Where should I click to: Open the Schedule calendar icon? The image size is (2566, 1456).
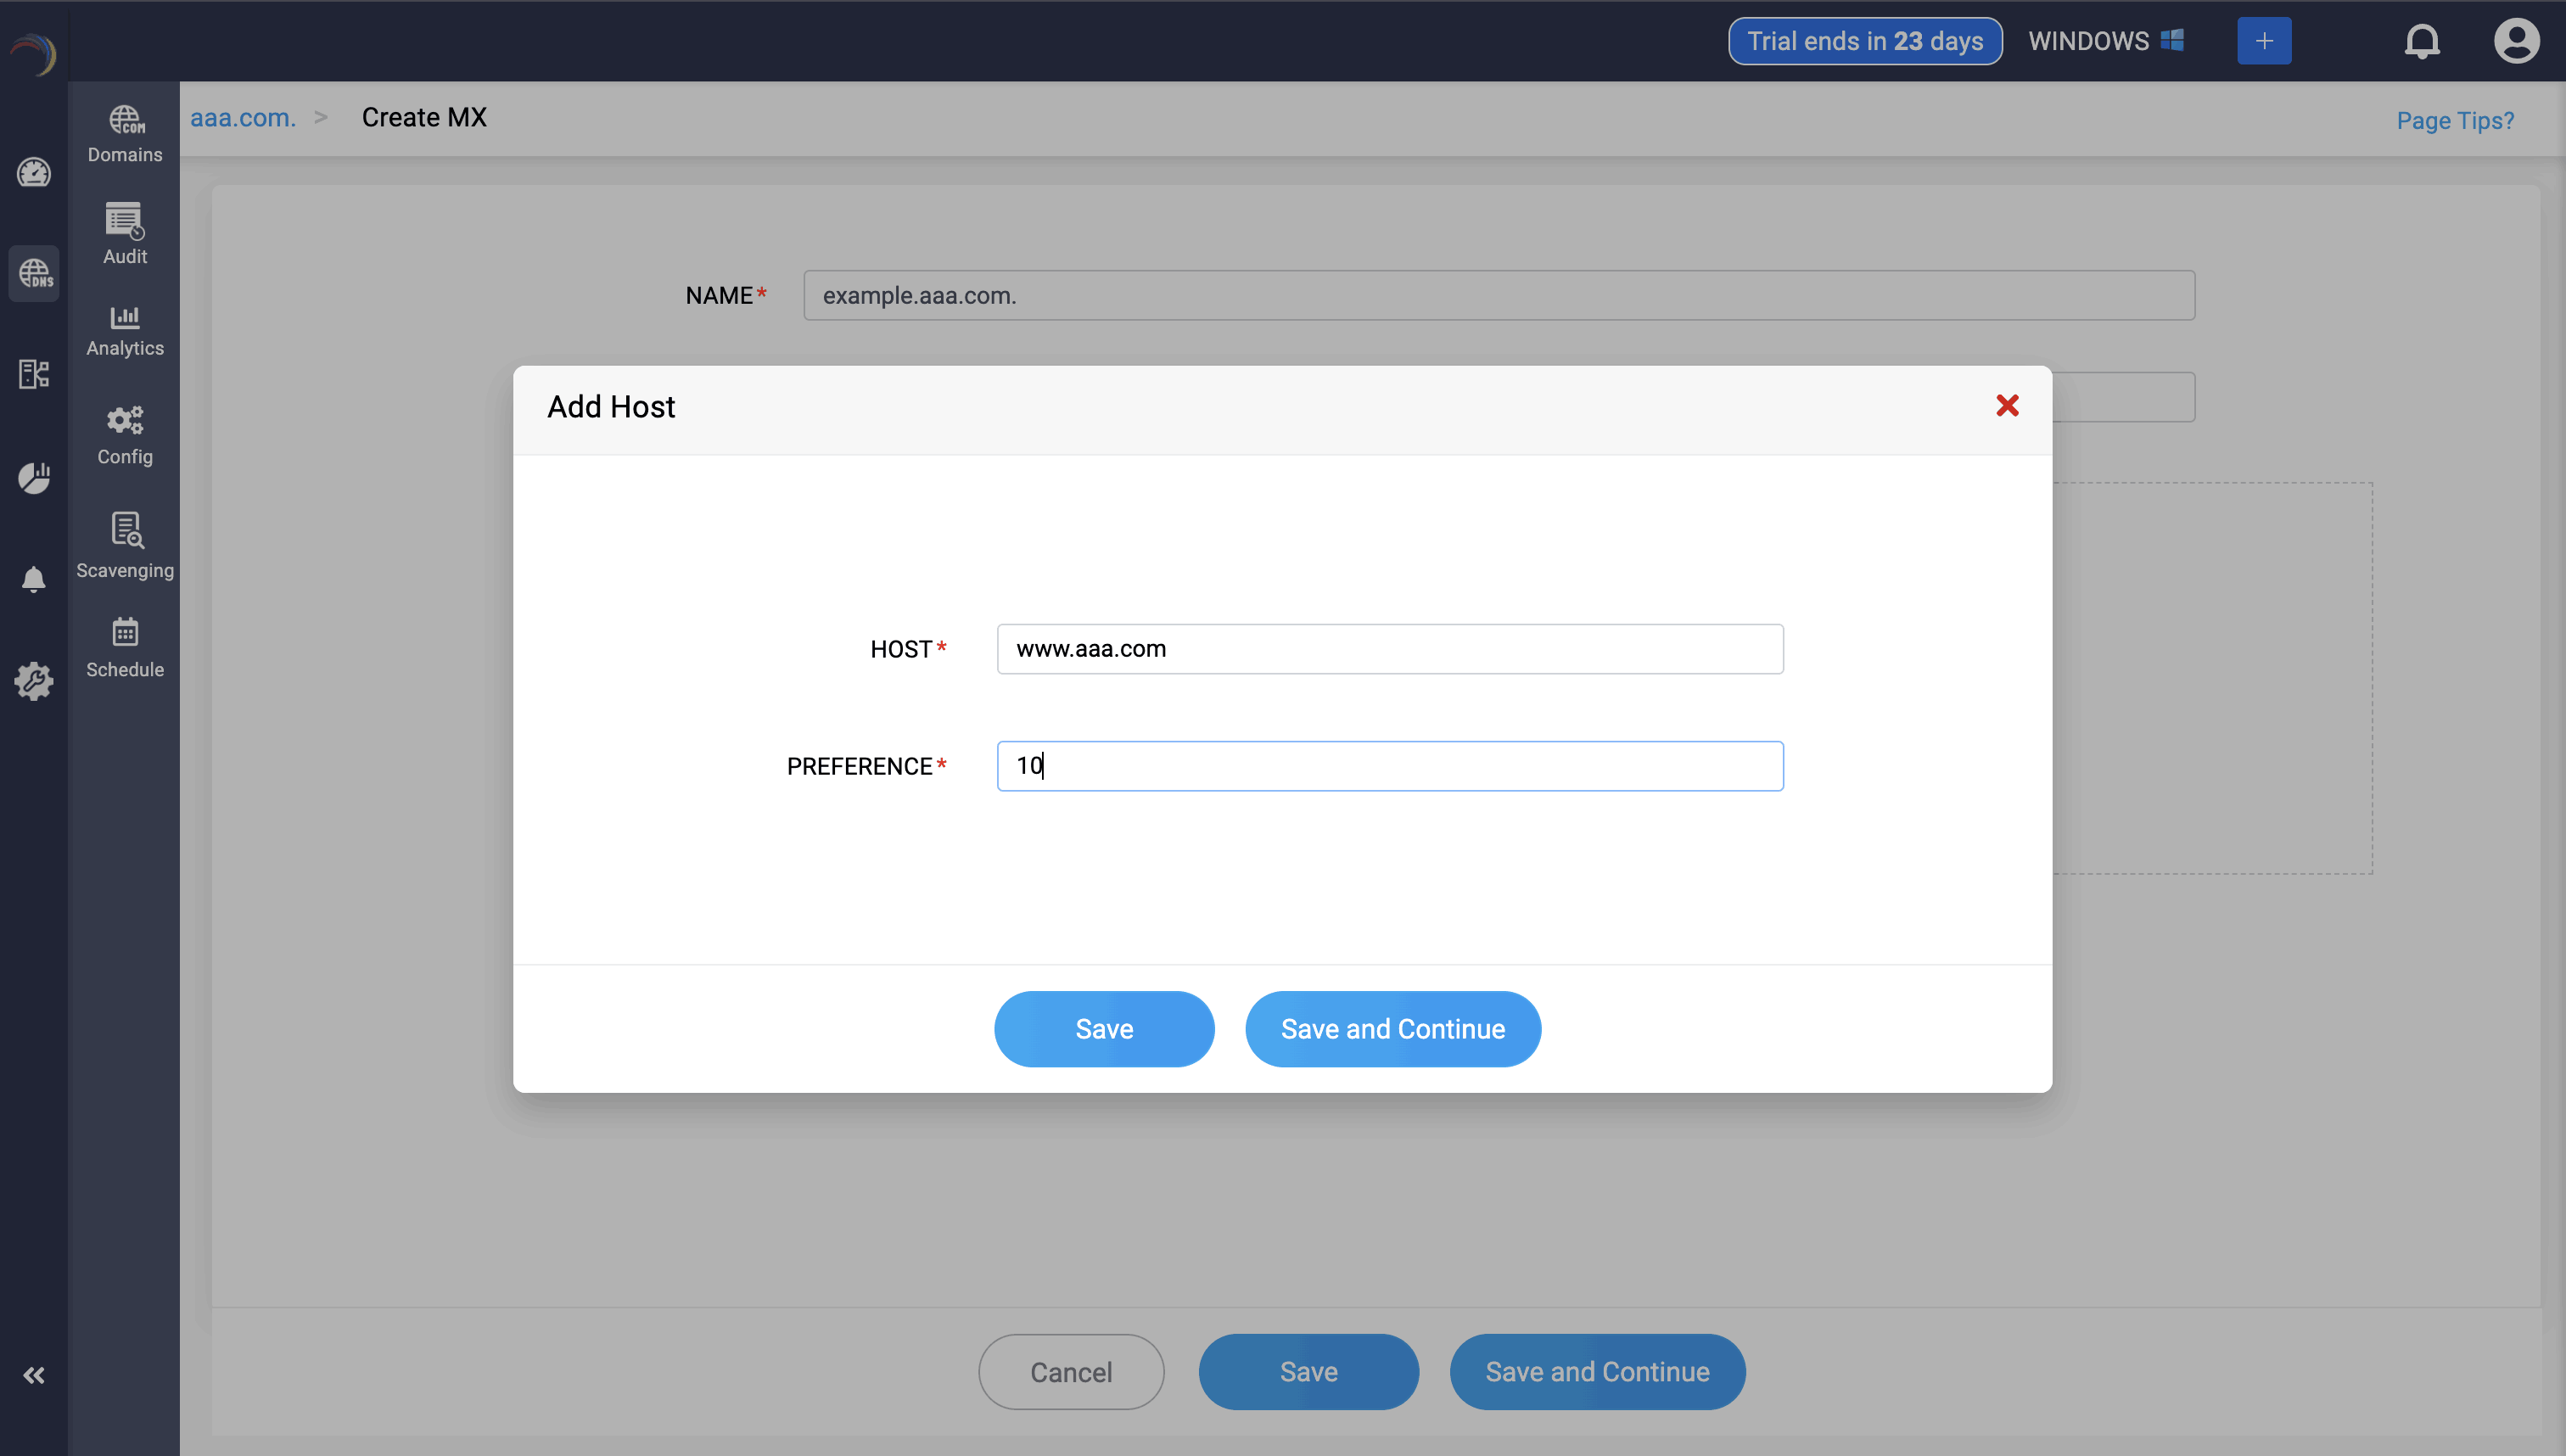125,647
